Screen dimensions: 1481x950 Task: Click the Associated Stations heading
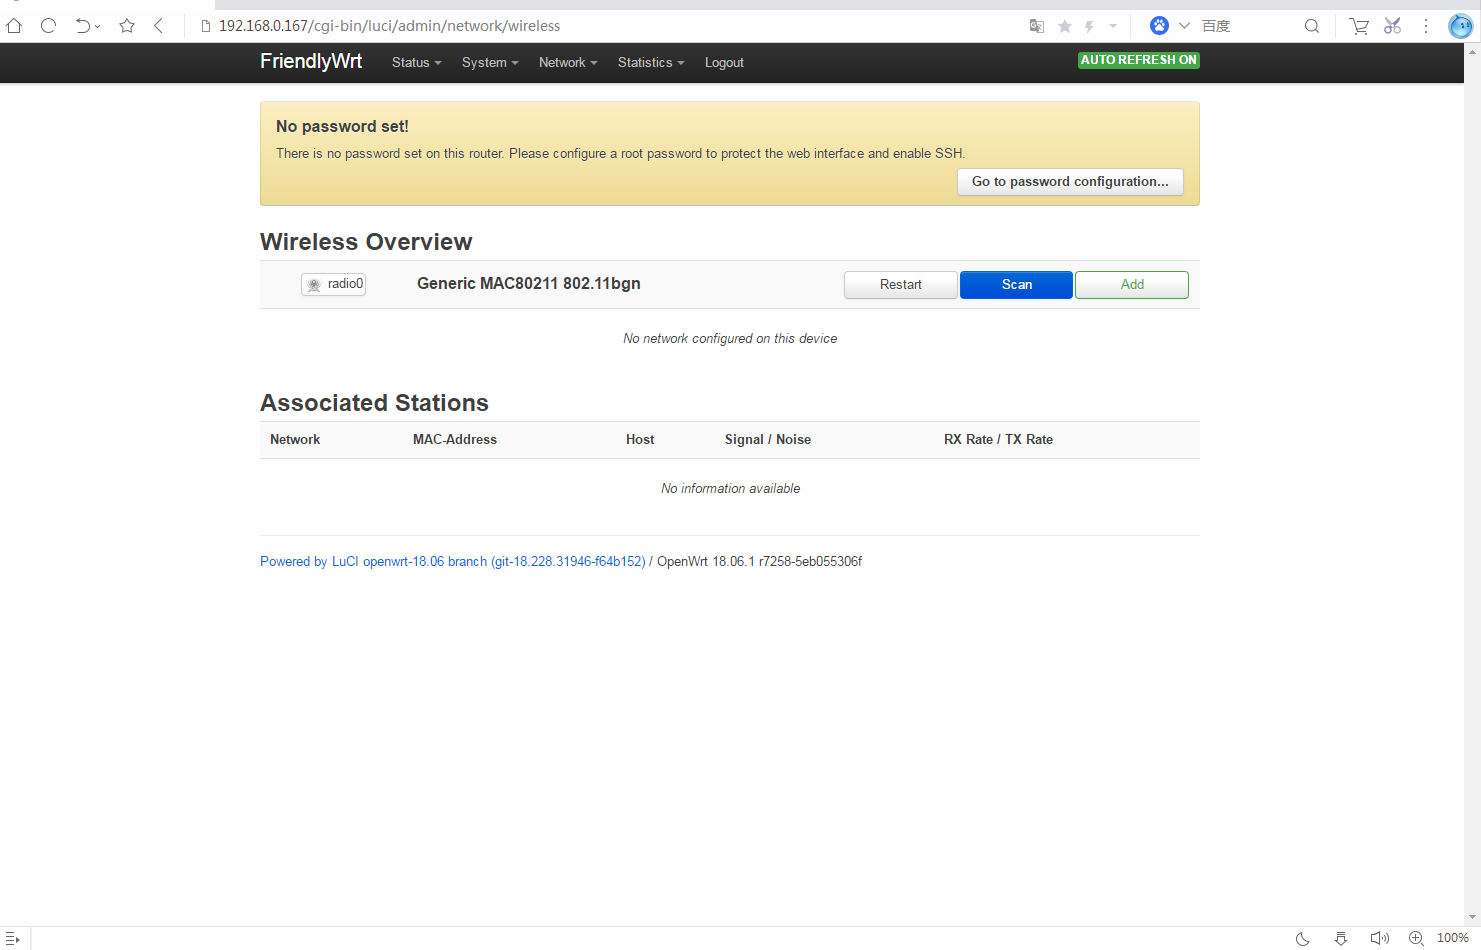click(374, 403)
